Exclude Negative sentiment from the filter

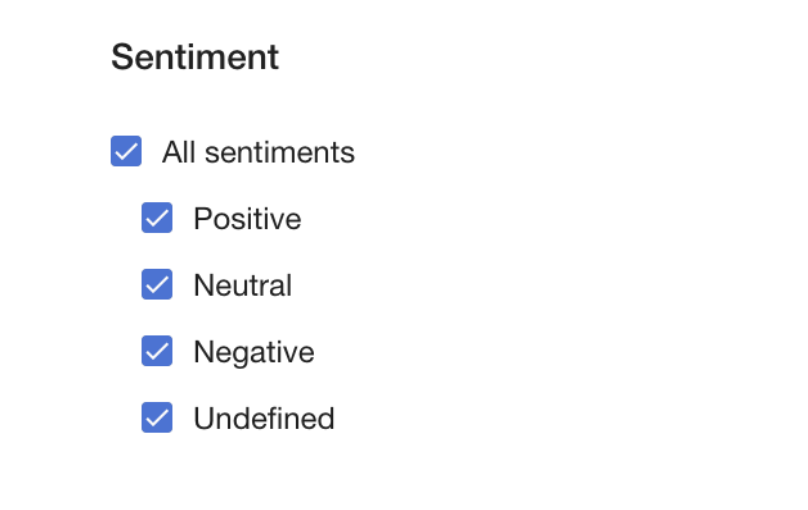(x=157, y=351)
